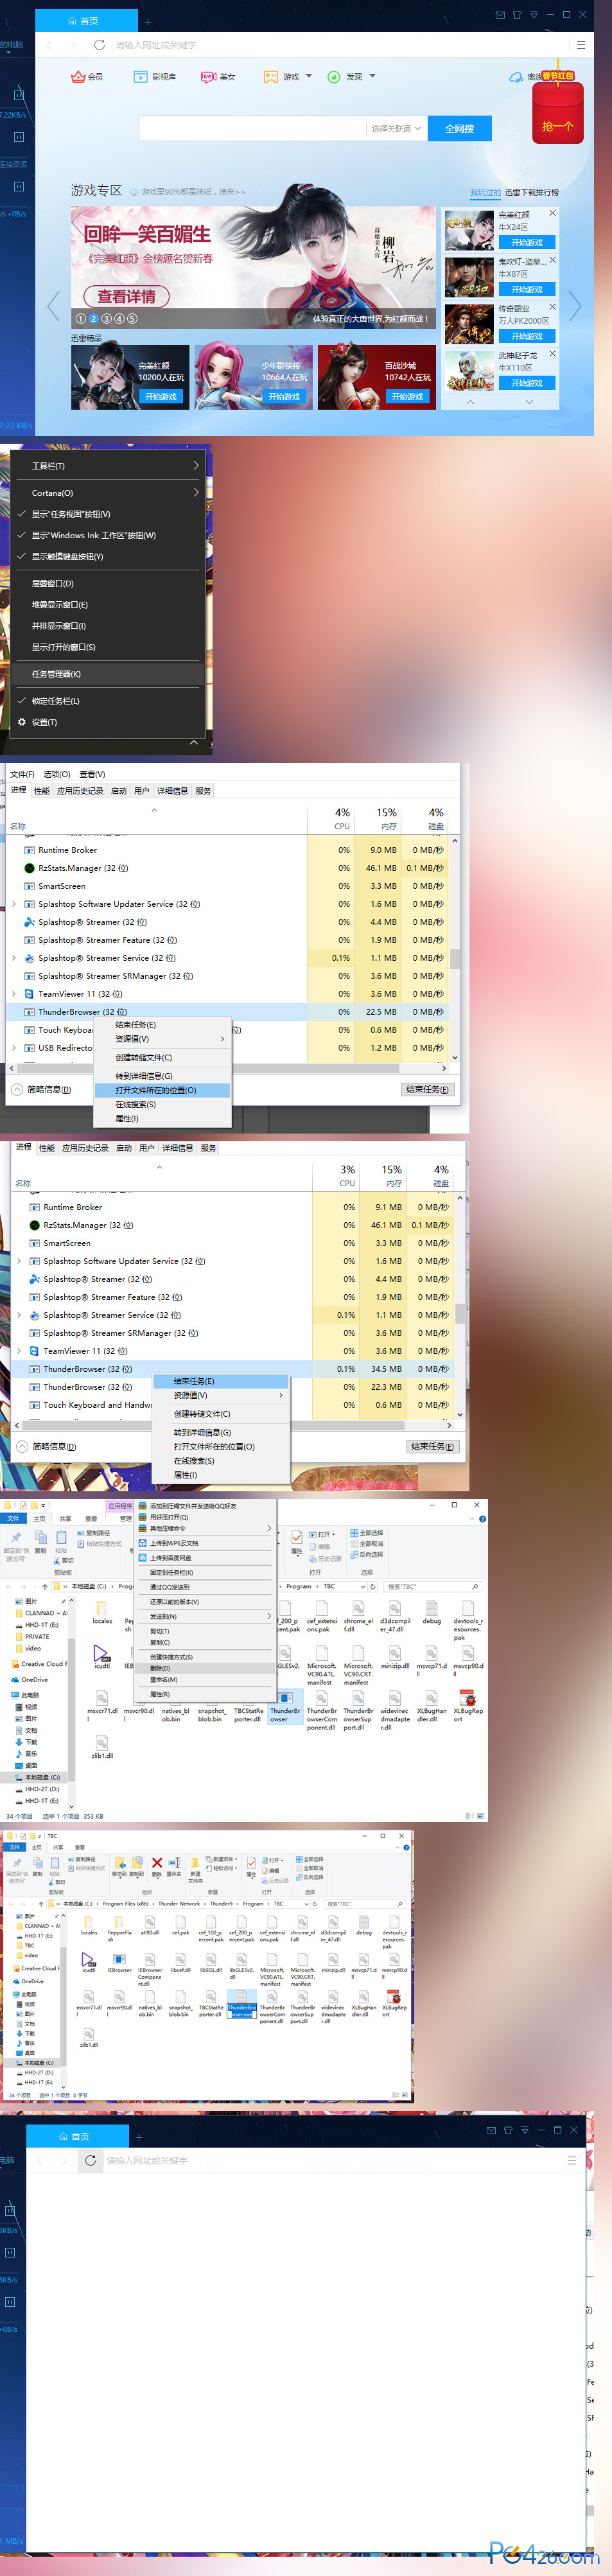Screen dimensions: 612x2576
Task: Click the 全网搜 search button
Action: (x=459, y=129)
